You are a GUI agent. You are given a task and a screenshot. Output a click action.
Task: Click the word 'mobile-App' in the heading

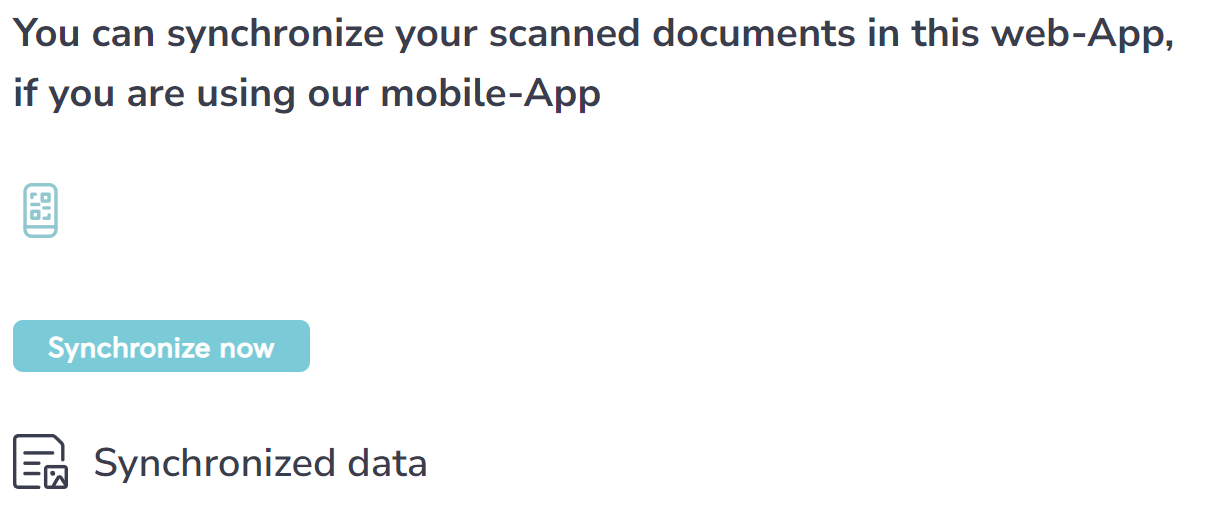pos(490,93)
